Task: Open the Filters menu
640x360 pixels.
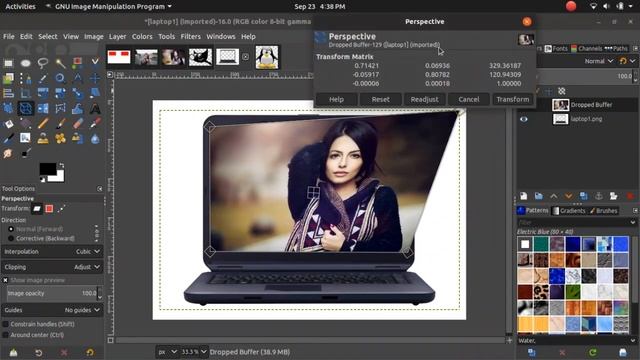Action: click(x=191, y=36)
